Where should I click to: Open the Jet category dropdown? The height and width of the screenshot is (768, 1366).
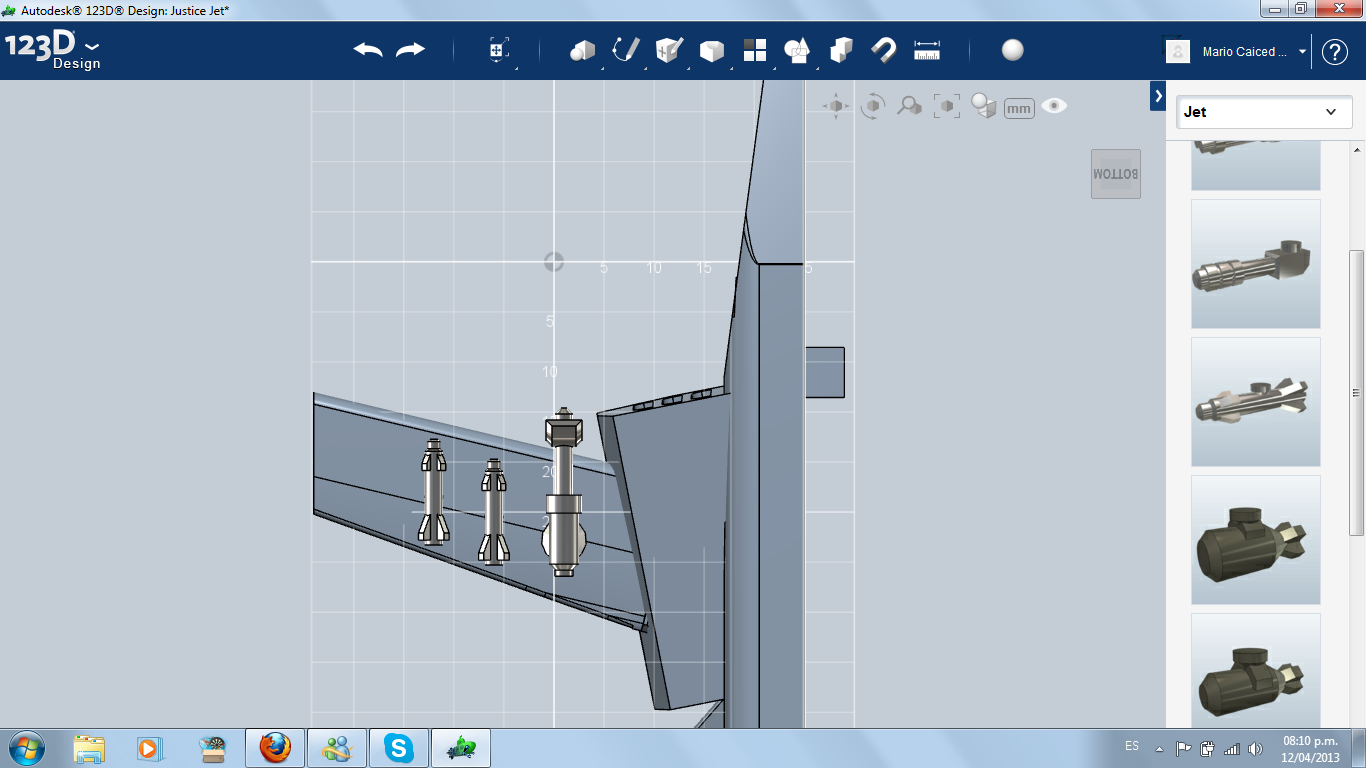1264,112
